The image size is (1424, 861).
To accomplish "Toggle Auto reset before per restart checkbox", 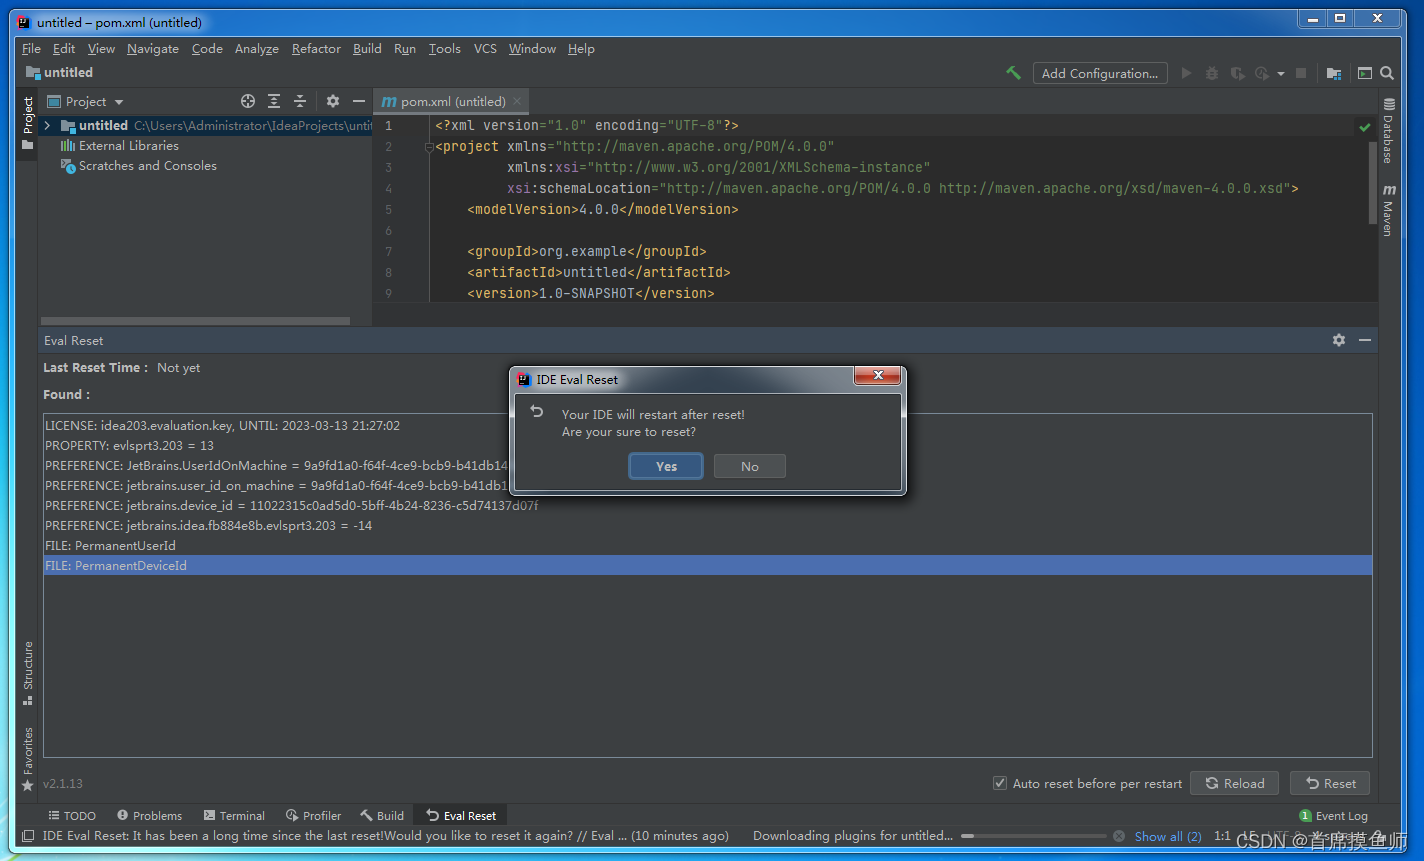I will pyautogui.click(x=999, y=783).
